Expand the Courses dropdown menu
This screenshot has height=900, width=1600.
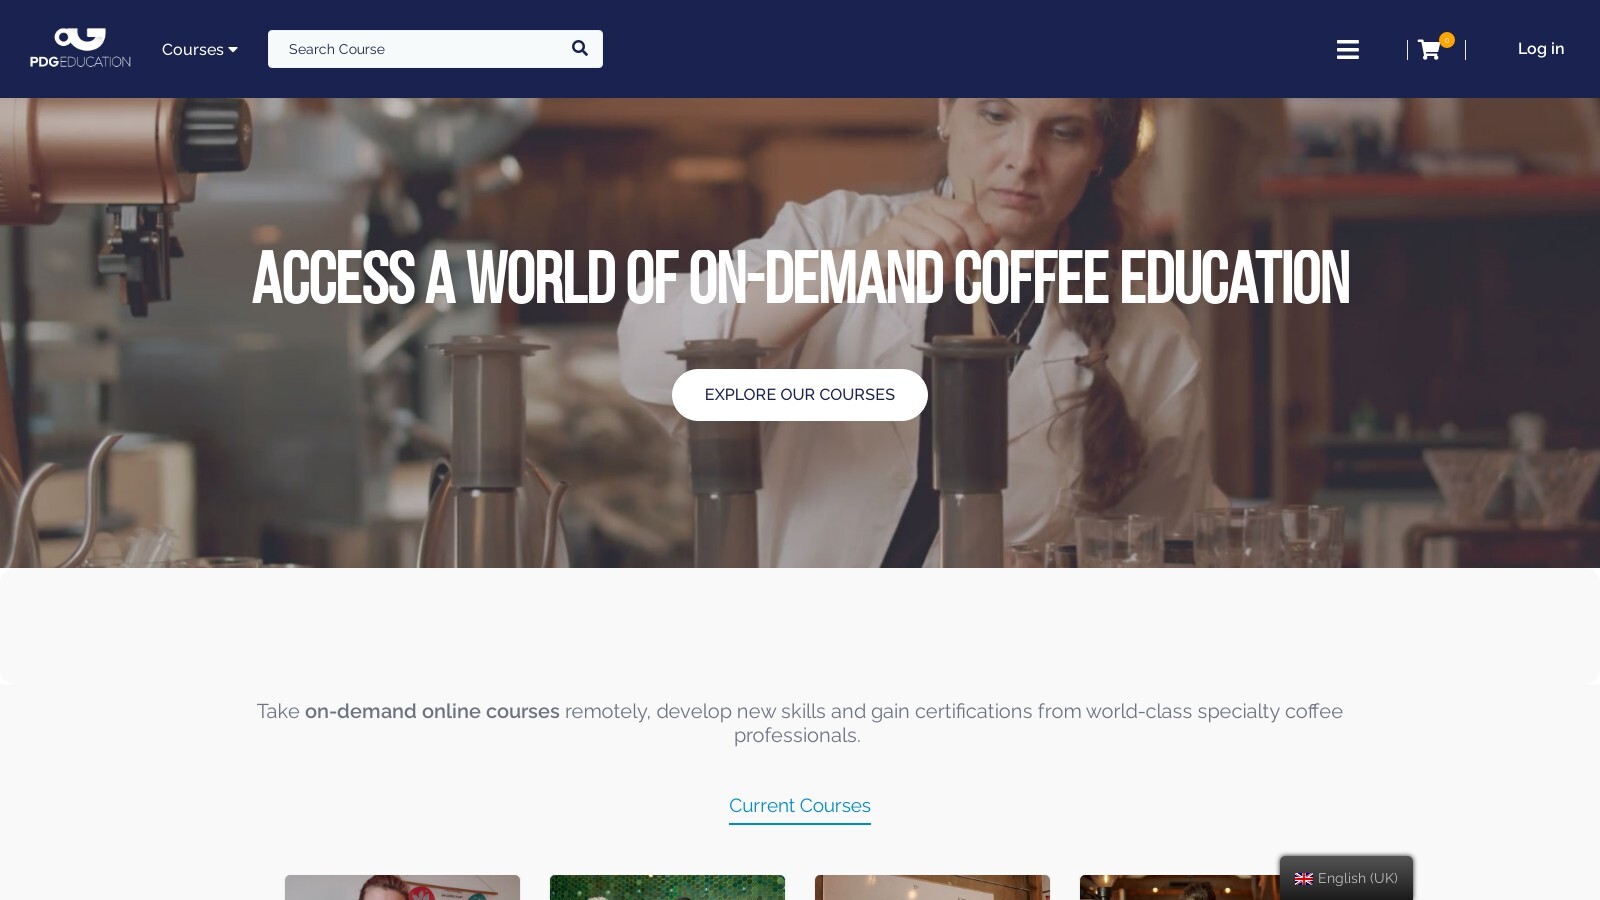click(x=200, y=49)
